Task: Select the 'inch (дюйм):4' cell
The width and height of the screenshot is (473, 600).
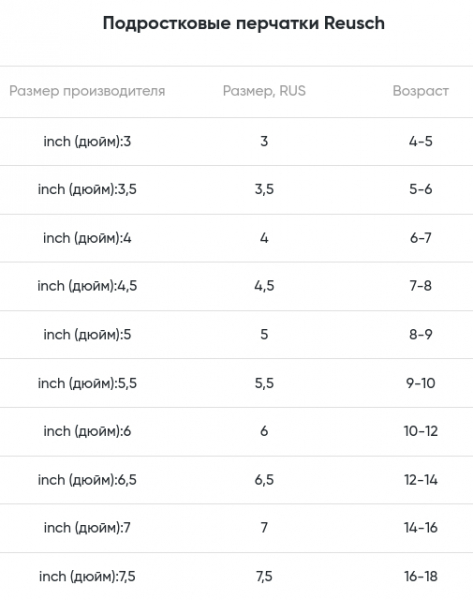Action: point(87,238)
